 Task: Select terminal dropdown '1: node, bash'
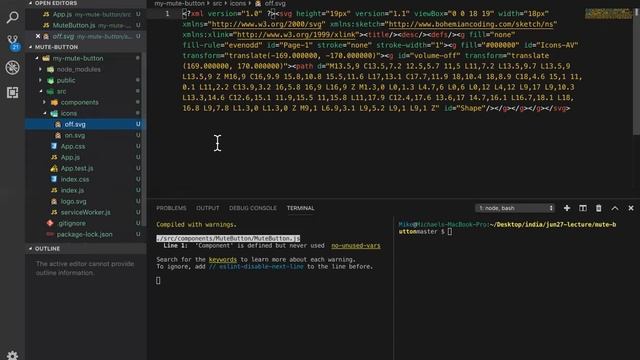tap(515, 208)
